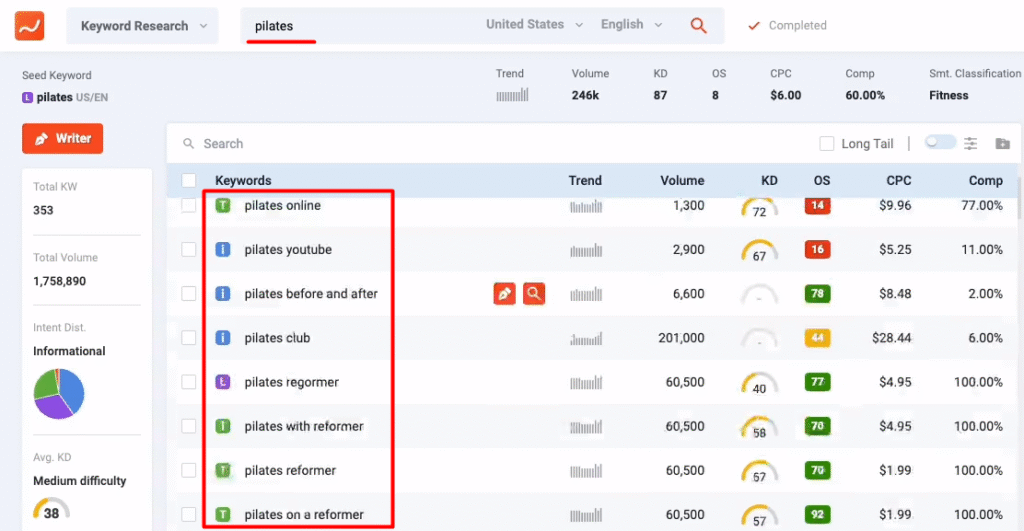Check the box for pilates youtube
This screenshot has height=531, width=1024.
pyautogui.click(x=189, y=250)
